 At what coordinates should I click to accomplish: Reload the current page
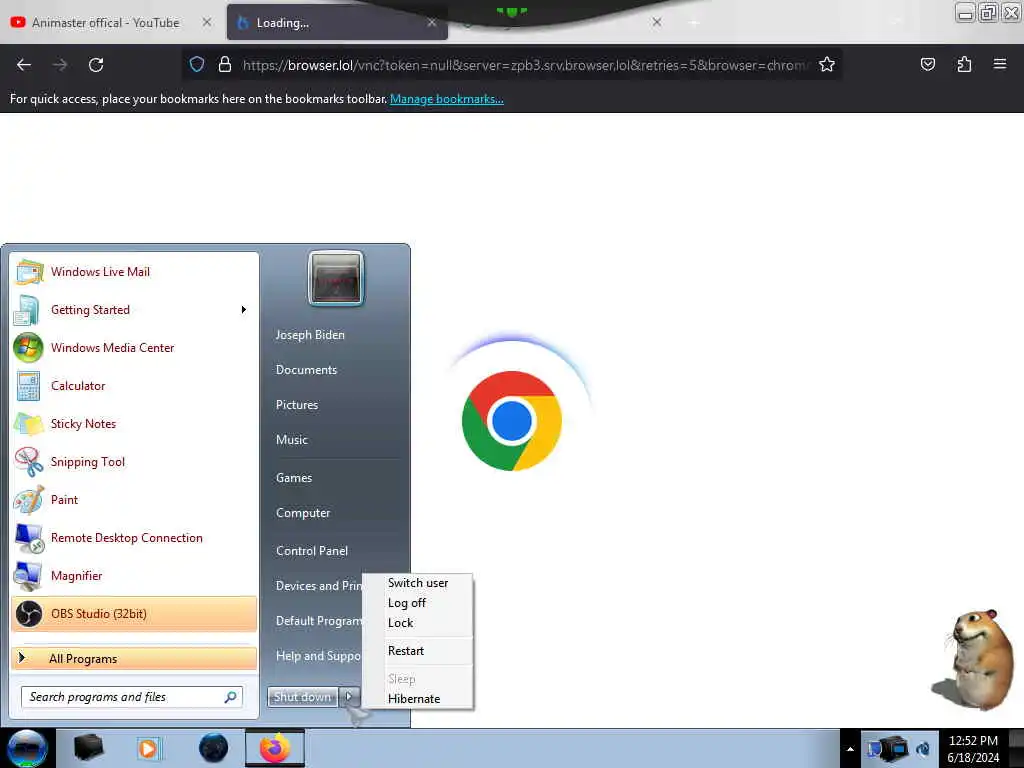coord(96,65)
